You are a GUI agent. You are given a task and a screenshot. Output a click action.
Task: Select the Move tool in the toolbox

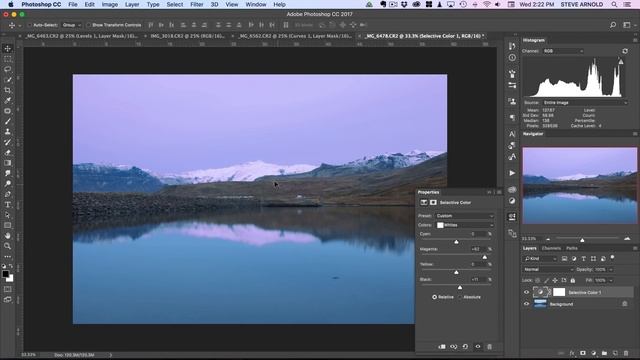pos(7,48)
